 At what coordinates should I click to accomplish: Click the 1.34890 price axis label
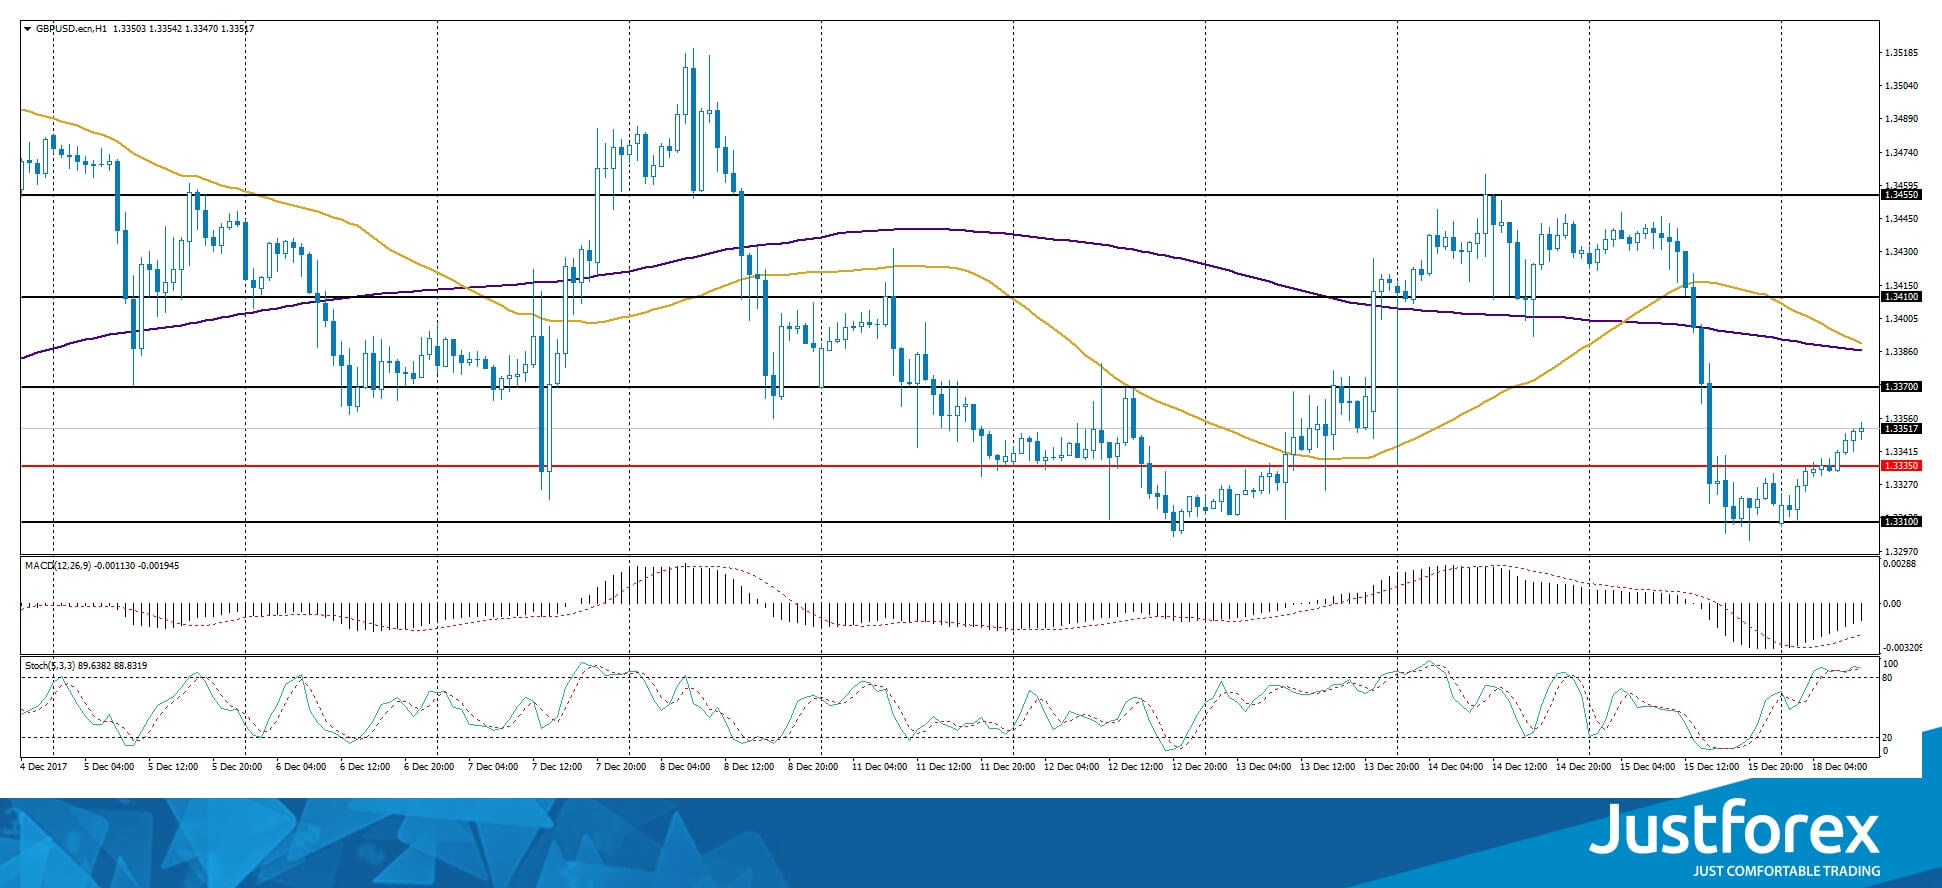click(1901, 119)
